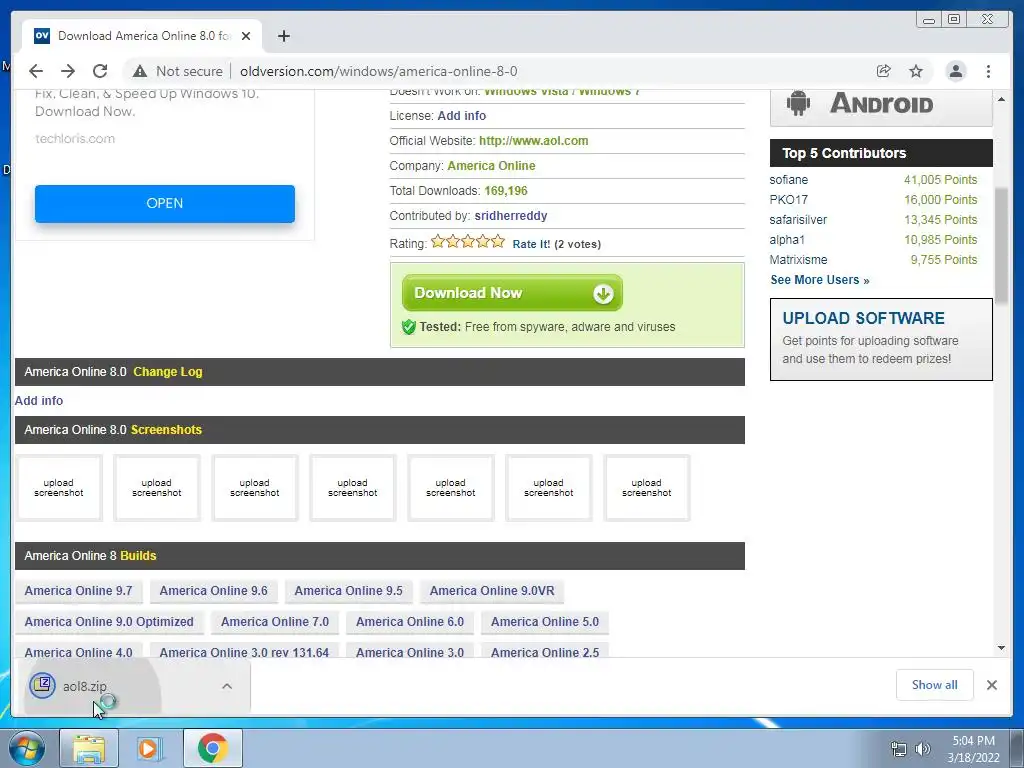Image resolution: width=1024 pixels, height=768 pixels.
Task: Click the fifth rating star
Action: pyautogui.click(x=498, y=242)
